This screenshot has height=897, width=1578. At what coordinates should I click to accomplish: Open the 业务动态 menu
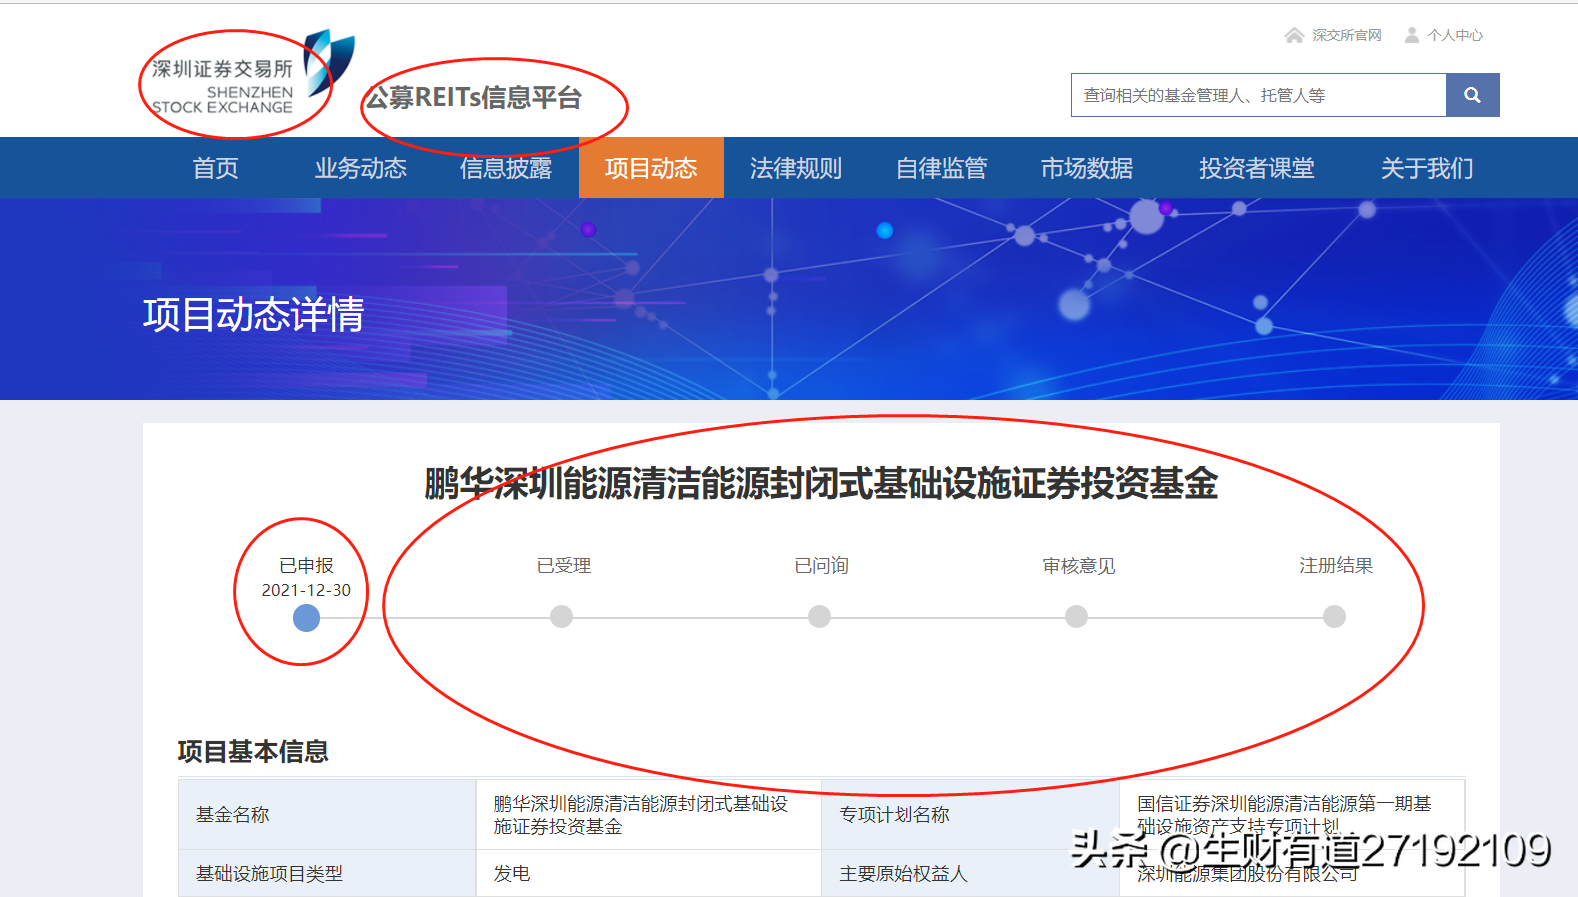click(361, 168)
